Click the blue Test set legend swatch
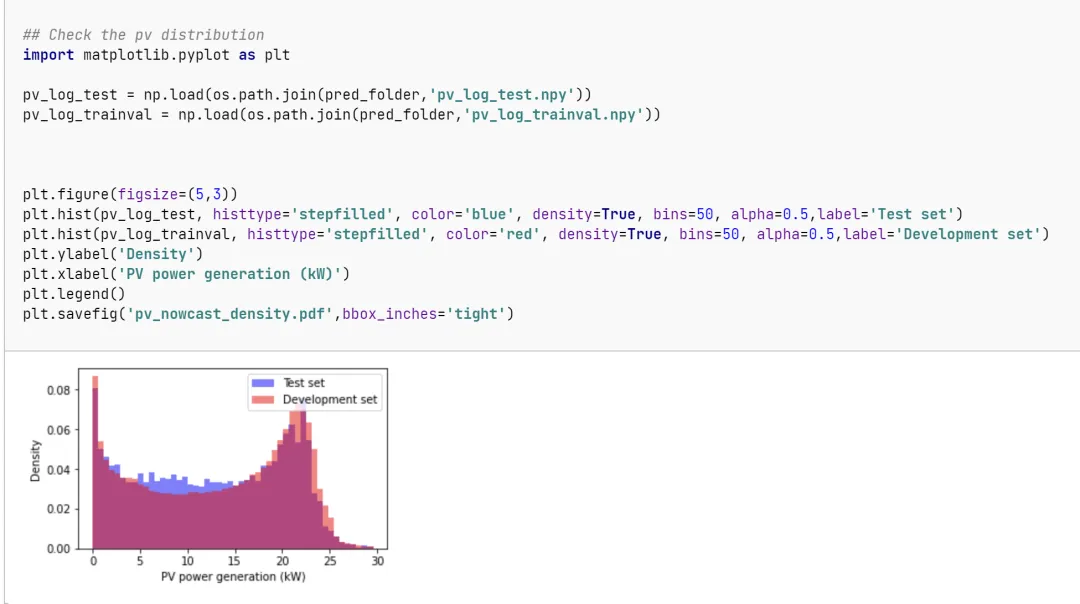Viewport: 1080px width, 604px height. click(x=263, y=383)
